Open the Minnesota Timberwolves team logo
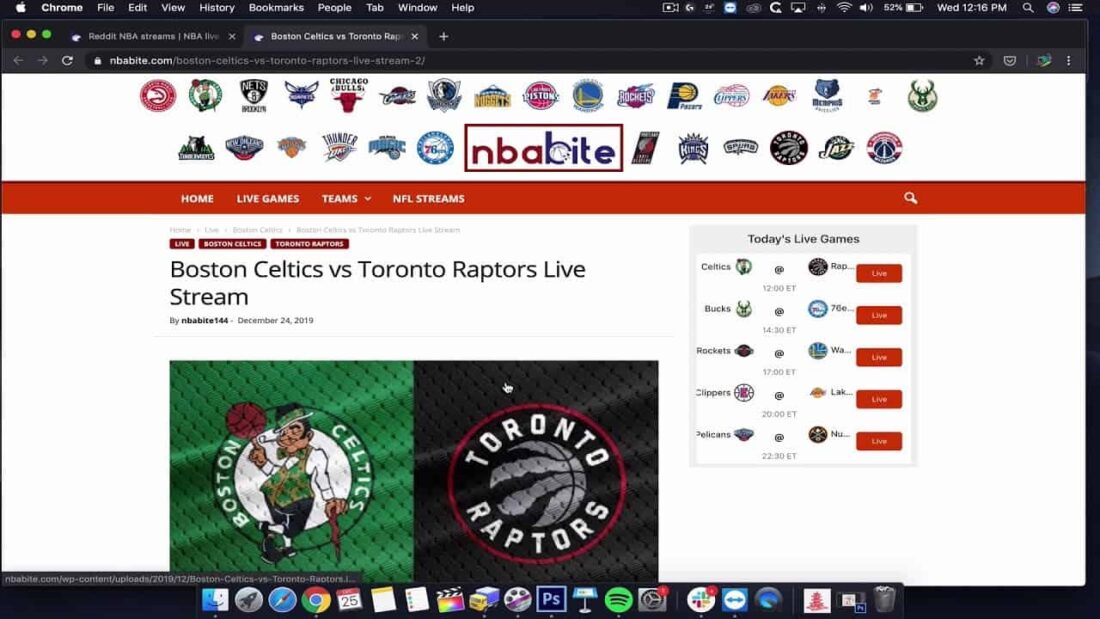The height and width of the screenshot is (619, 1100). pyautogui.click(x=196, y=148)
